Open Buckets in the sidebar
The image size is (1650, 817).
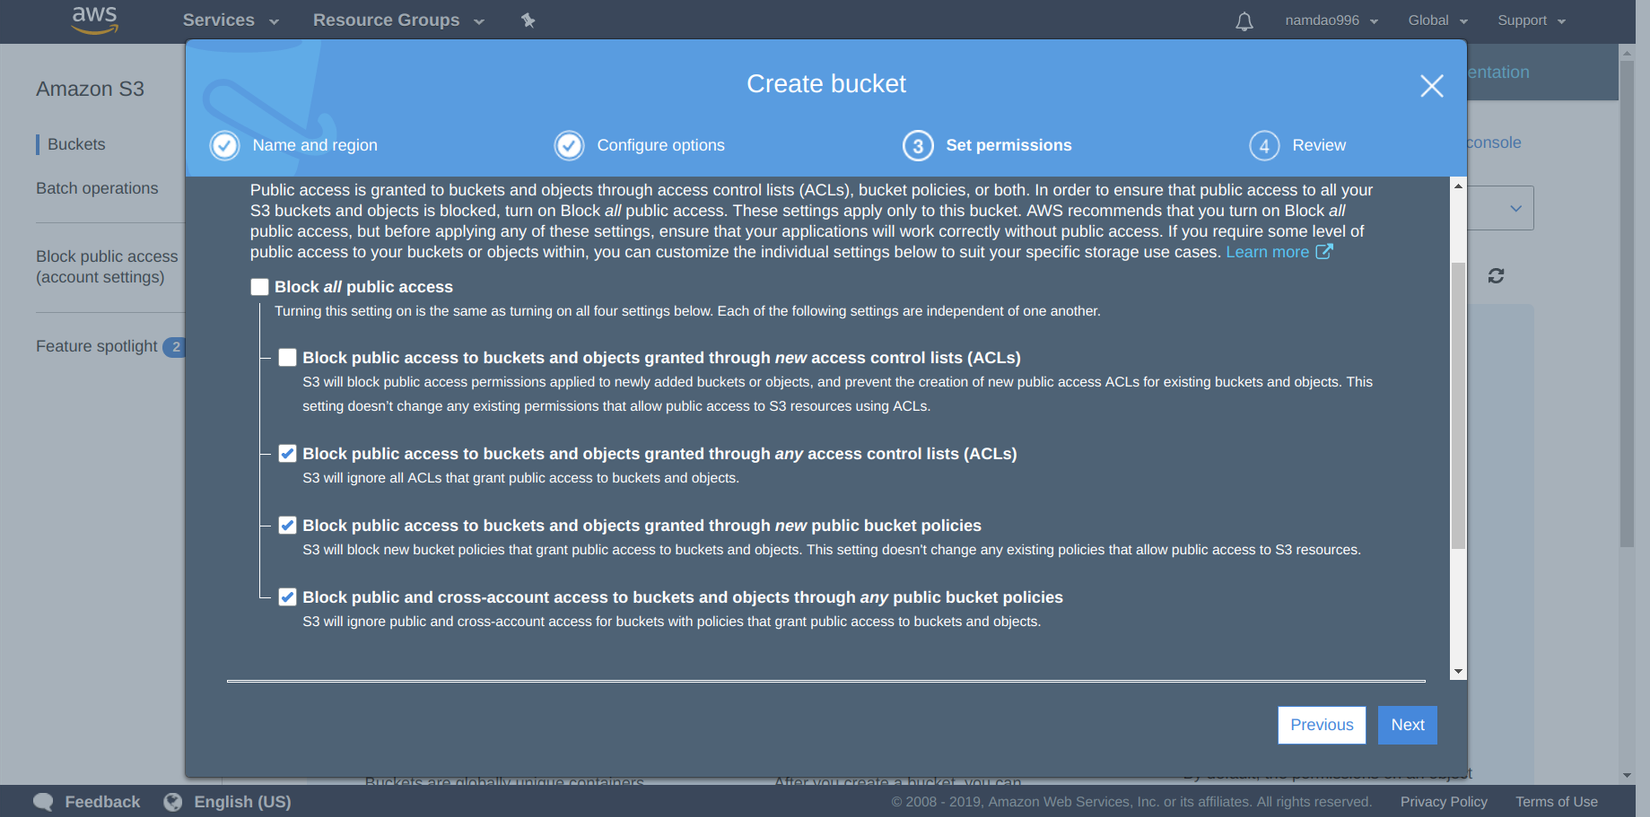(x=76, y=144)
